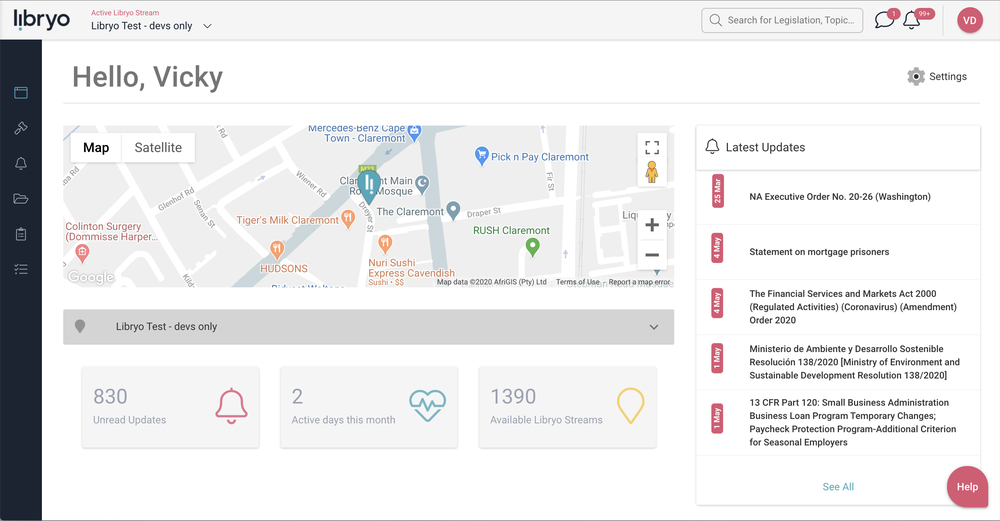
Task: Open the VD user avatar menu
Action: point(969,20)
